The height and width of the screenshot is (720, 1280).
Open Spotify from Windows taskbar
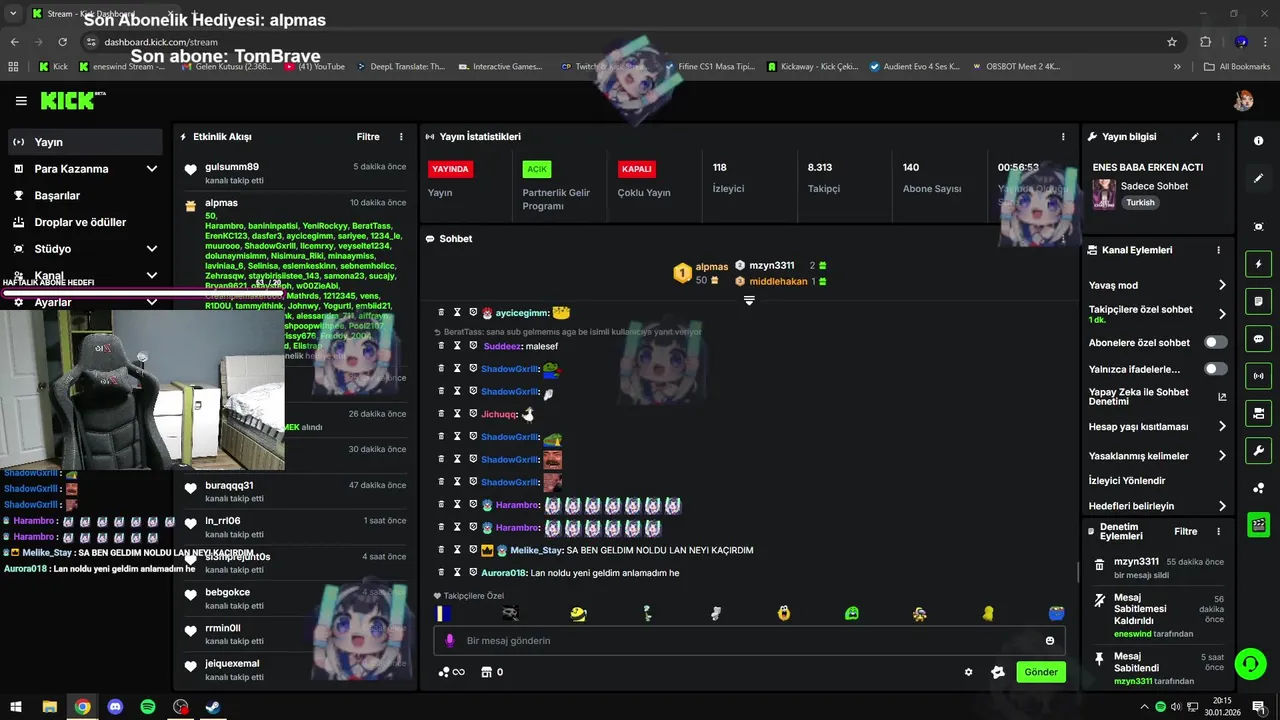(148, 707)
